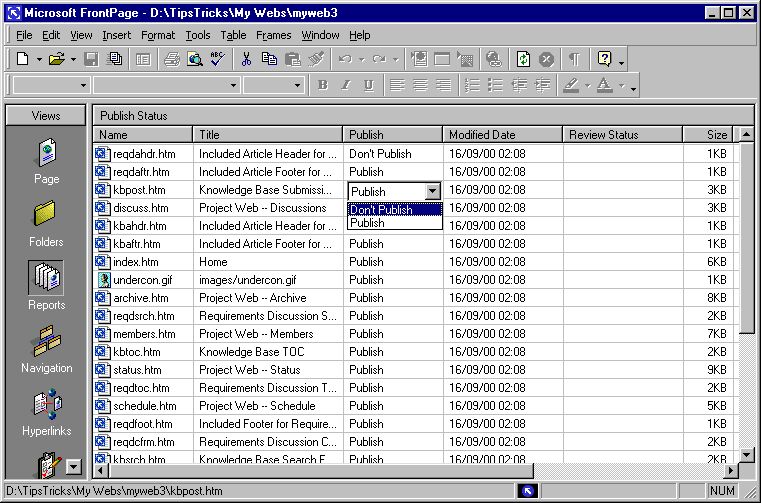Open Microsoft FrontPage Help icon

pos(605,59)
